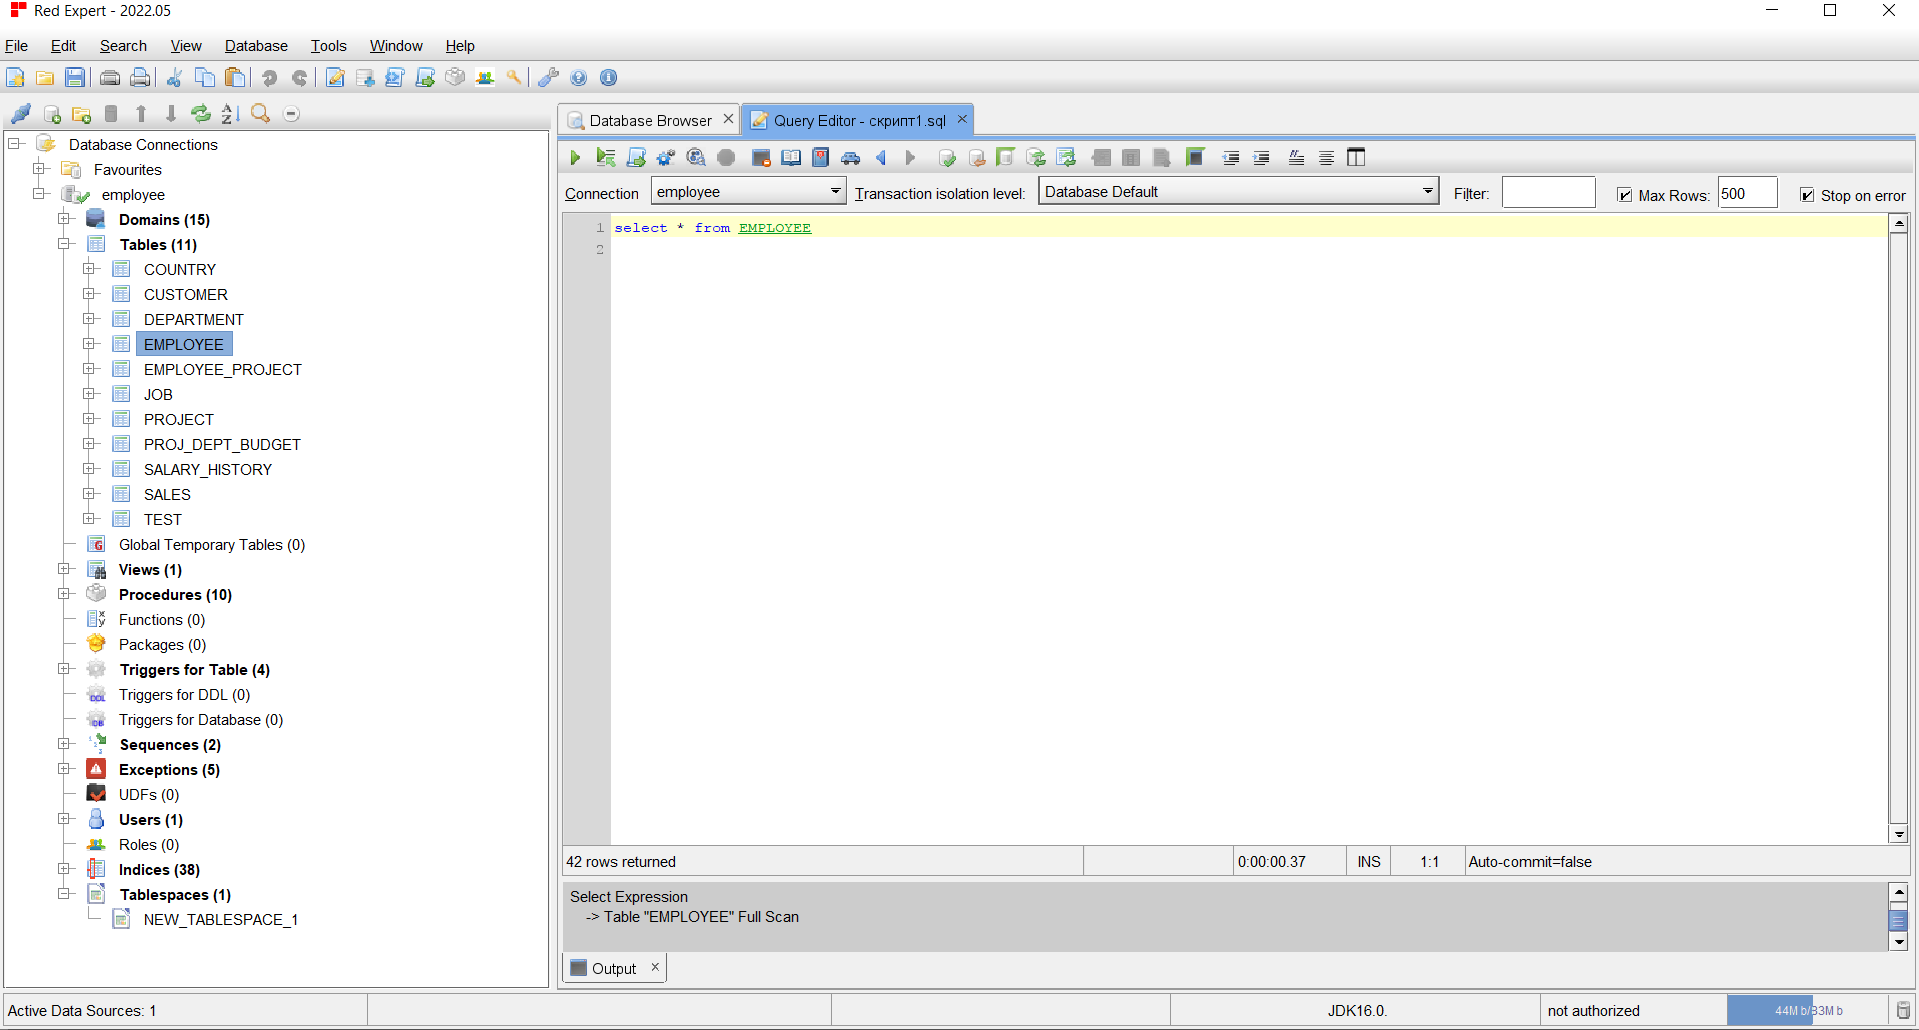Select the SALARY_HISTORY table in tree
This screenshot has height=1030, width=1919.
point(207,469)
